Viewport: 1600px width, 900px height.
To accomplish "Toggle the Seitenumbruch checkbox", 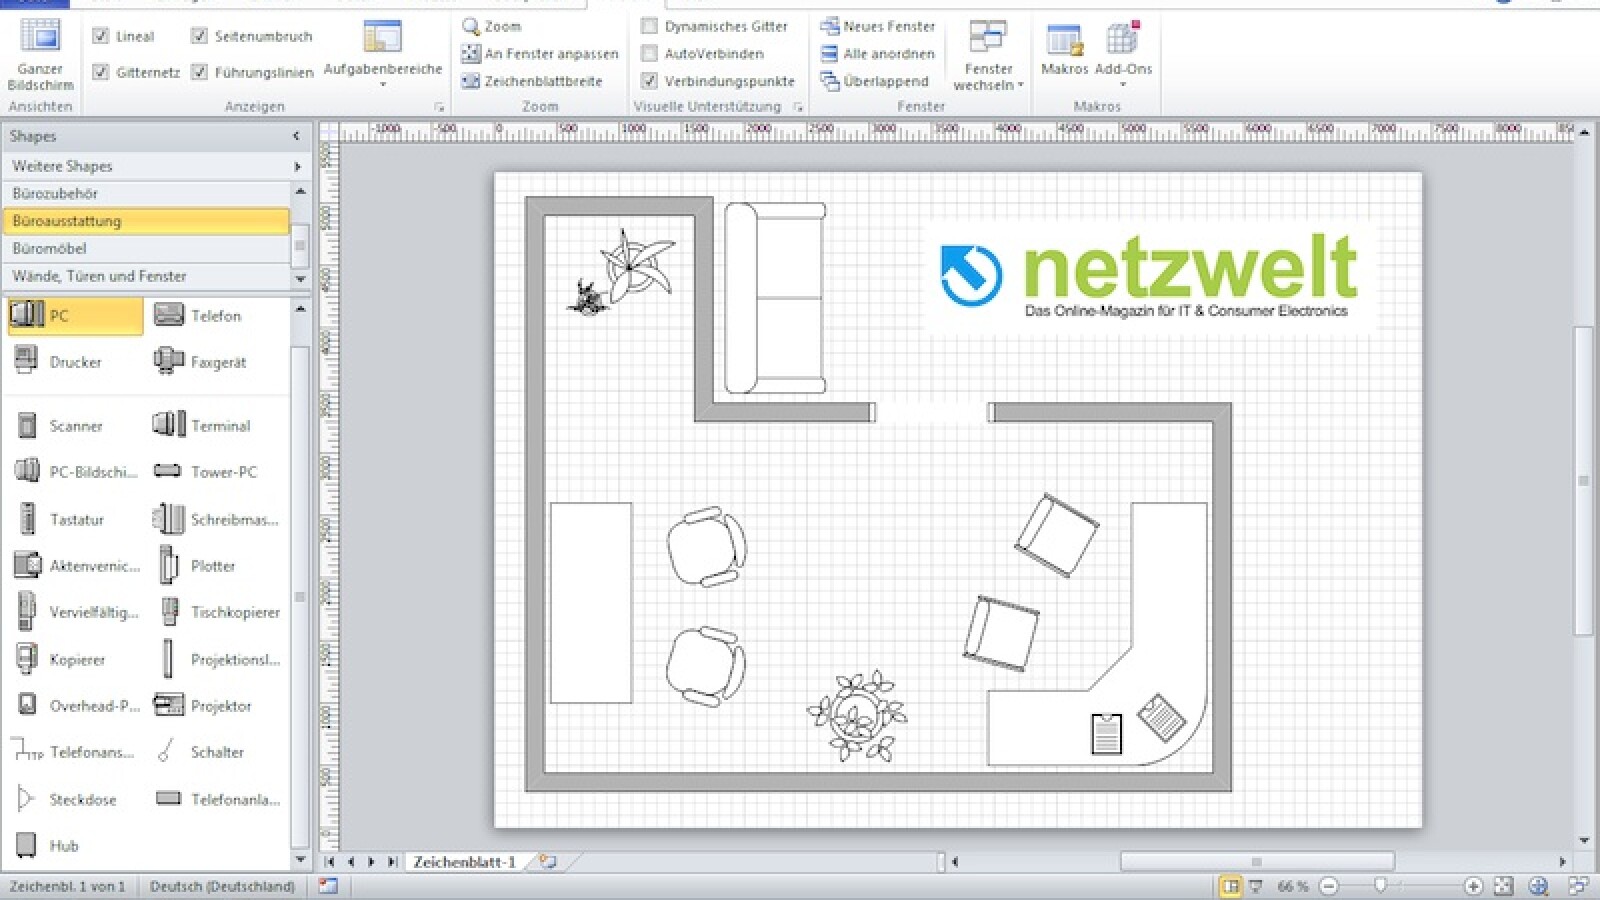I will pos(199,36).
